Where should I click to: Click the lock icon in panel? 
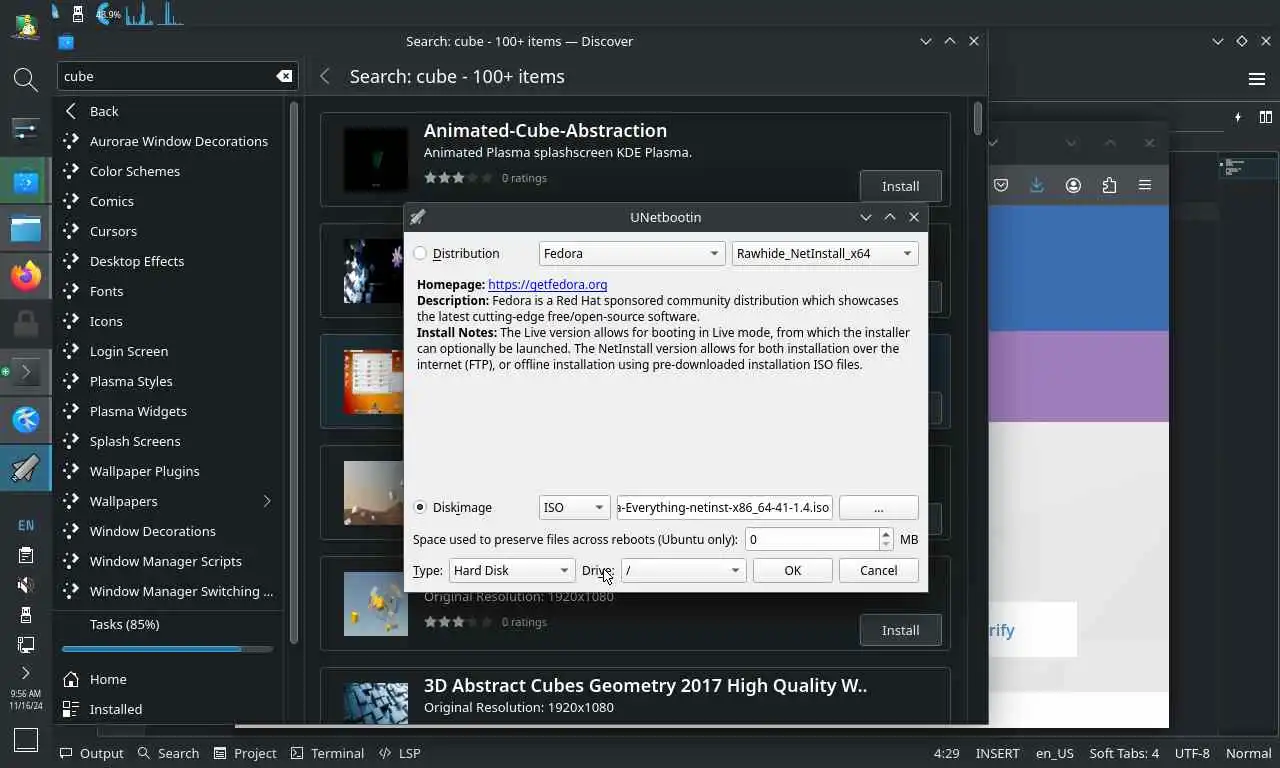pos(26,323)
